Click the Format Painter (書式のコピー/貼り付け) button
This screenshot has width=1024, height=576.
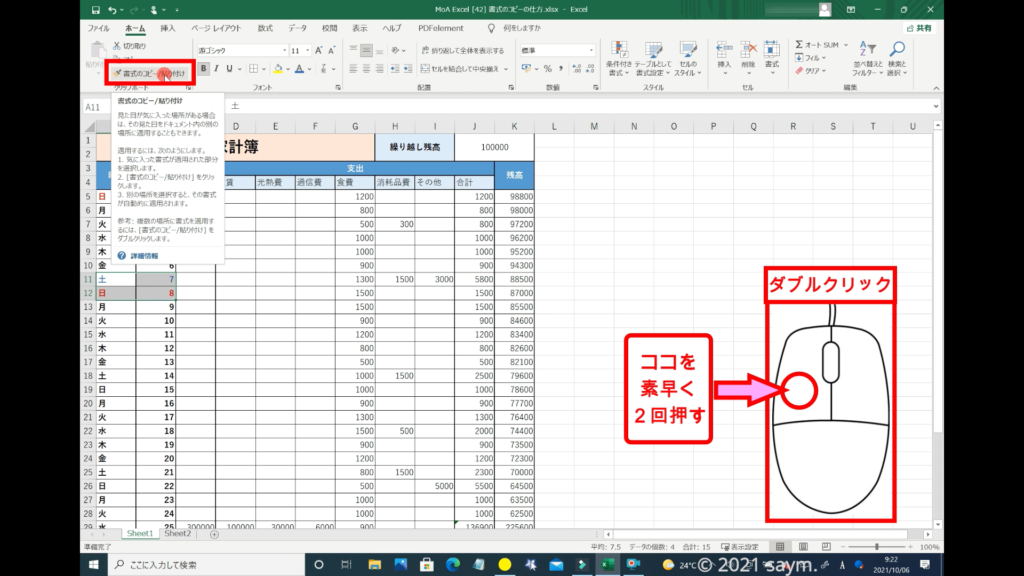pos(148,73)
